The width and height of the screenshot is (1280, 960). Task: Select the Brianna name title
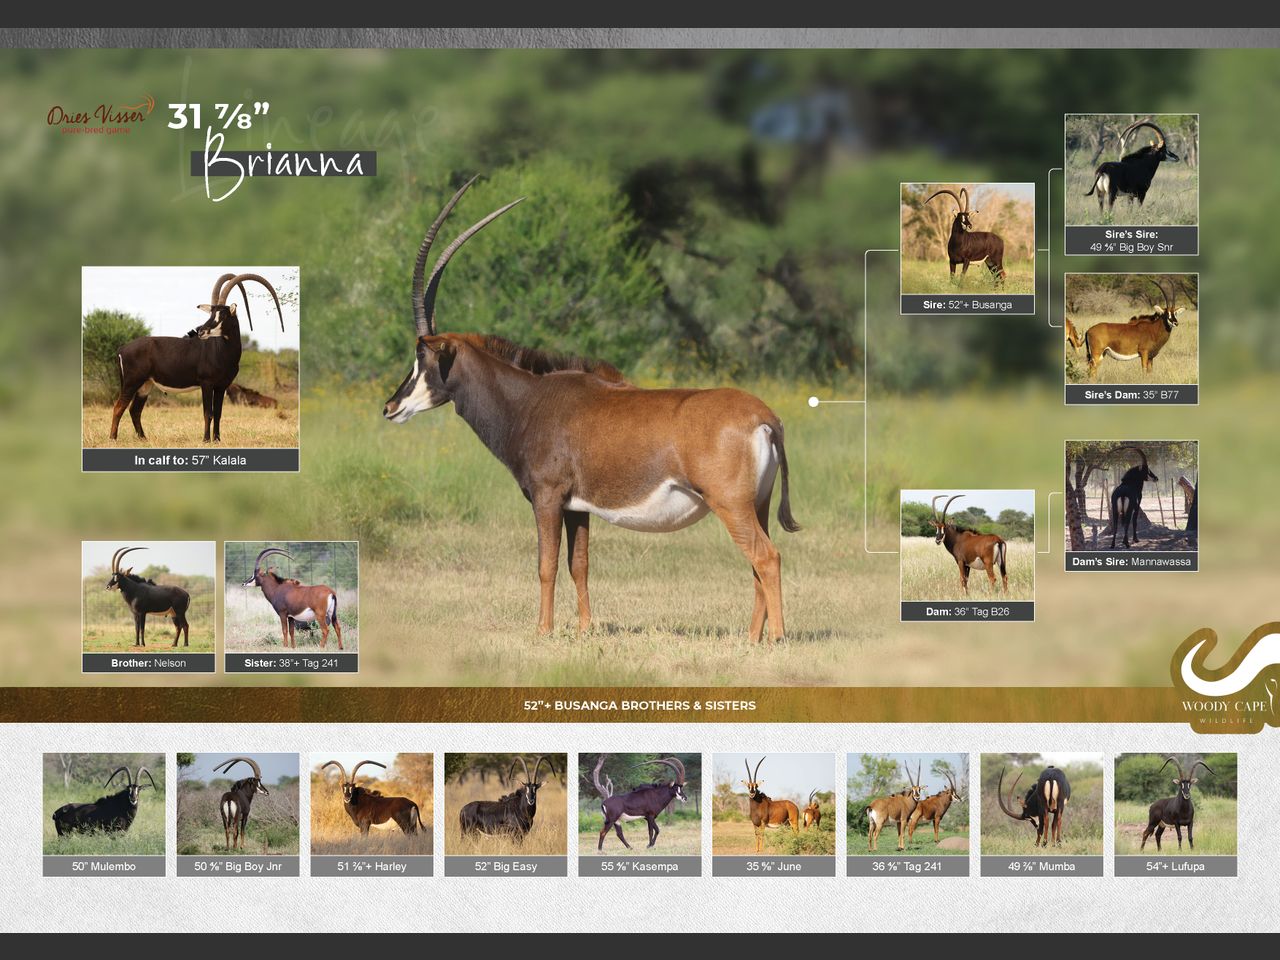[285, 163]
